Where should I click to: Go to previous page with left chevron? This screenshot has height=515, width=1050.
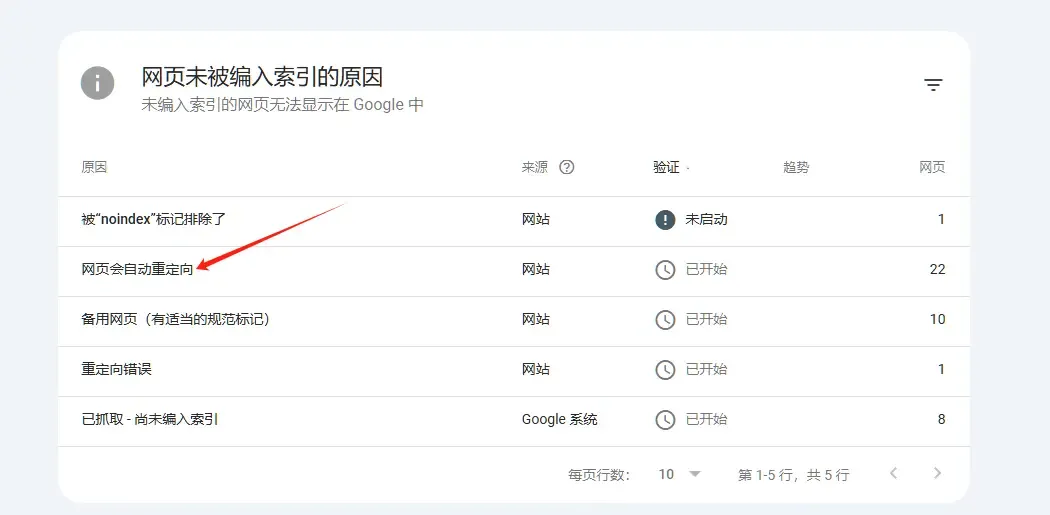[893, 473]
